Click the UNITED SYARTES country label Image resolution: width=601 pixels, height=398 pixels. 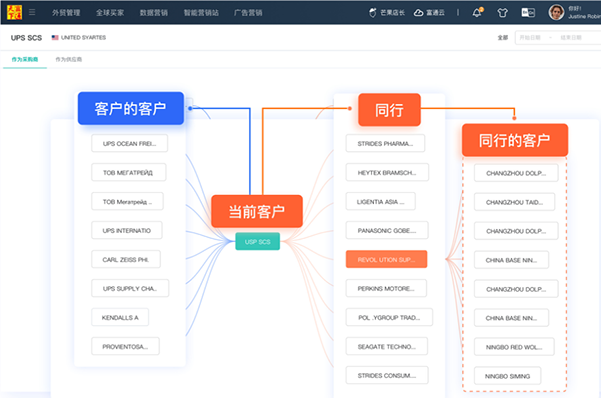point(83,38)
